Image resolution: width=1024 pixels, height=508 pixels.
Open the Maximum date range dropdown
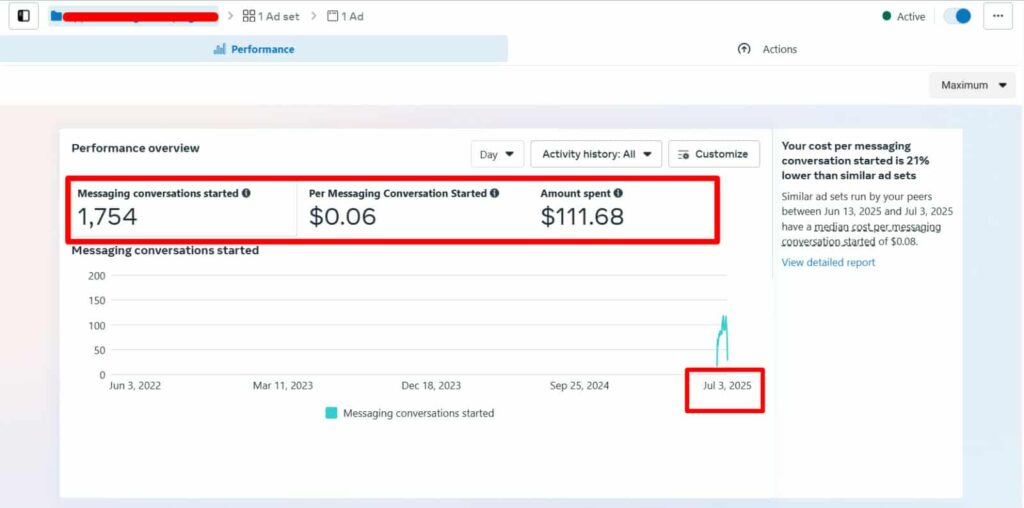(972, 85)
